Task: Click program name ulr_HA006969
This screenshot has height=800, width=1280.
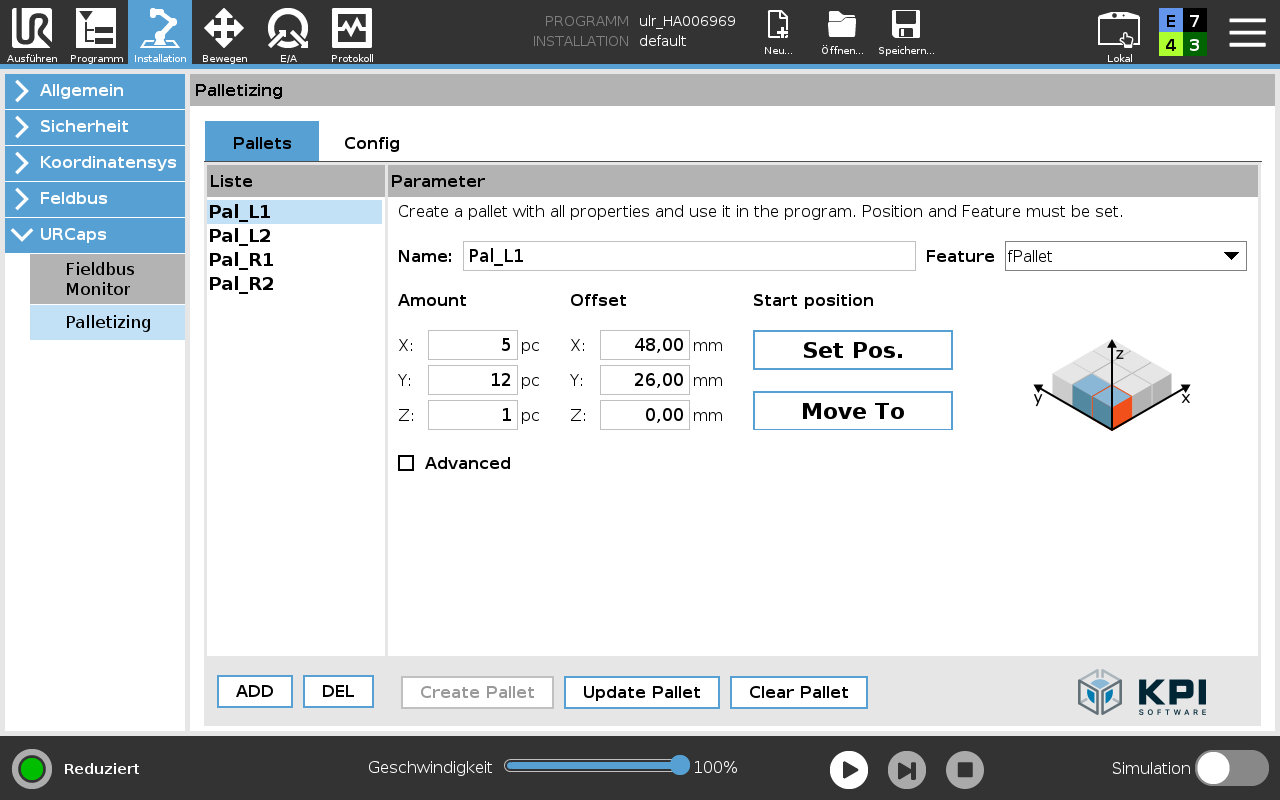Action: pyautogui.click(x=687, y=21)
